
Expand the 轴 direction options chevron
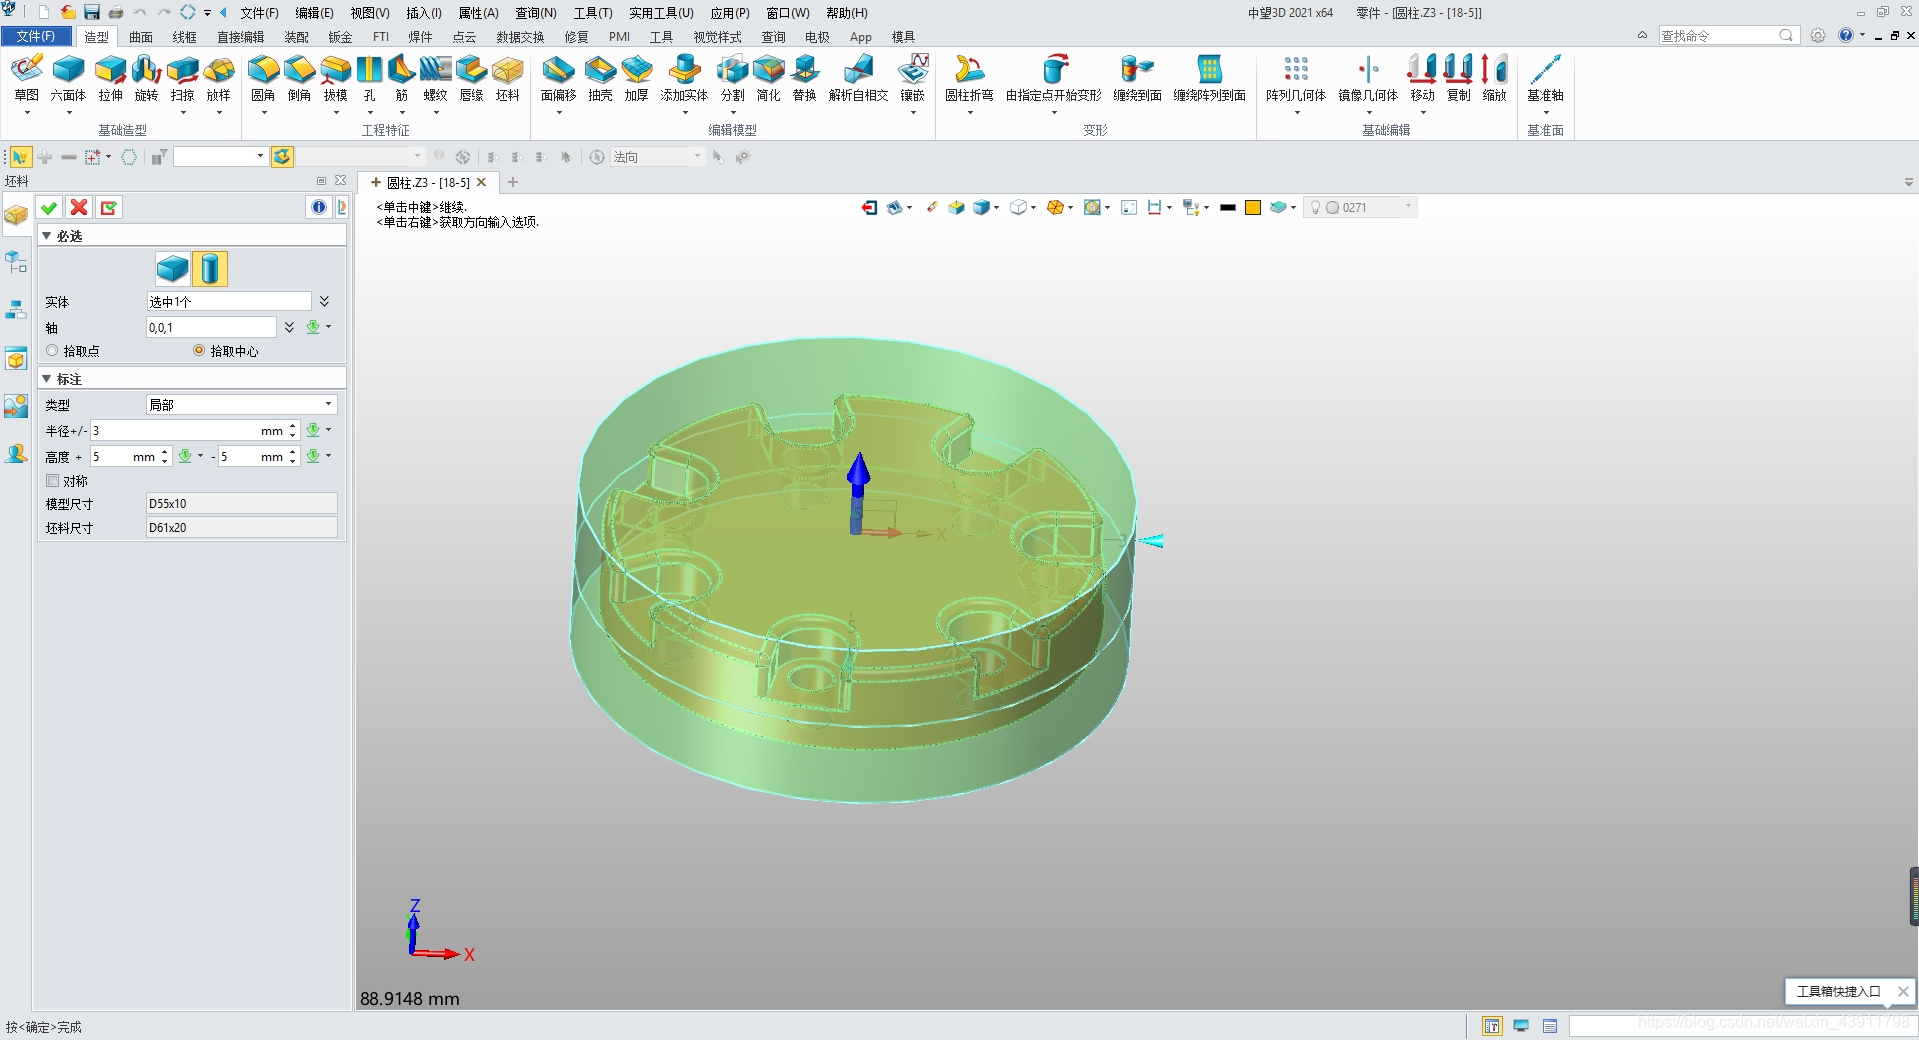tap(289, 327)
